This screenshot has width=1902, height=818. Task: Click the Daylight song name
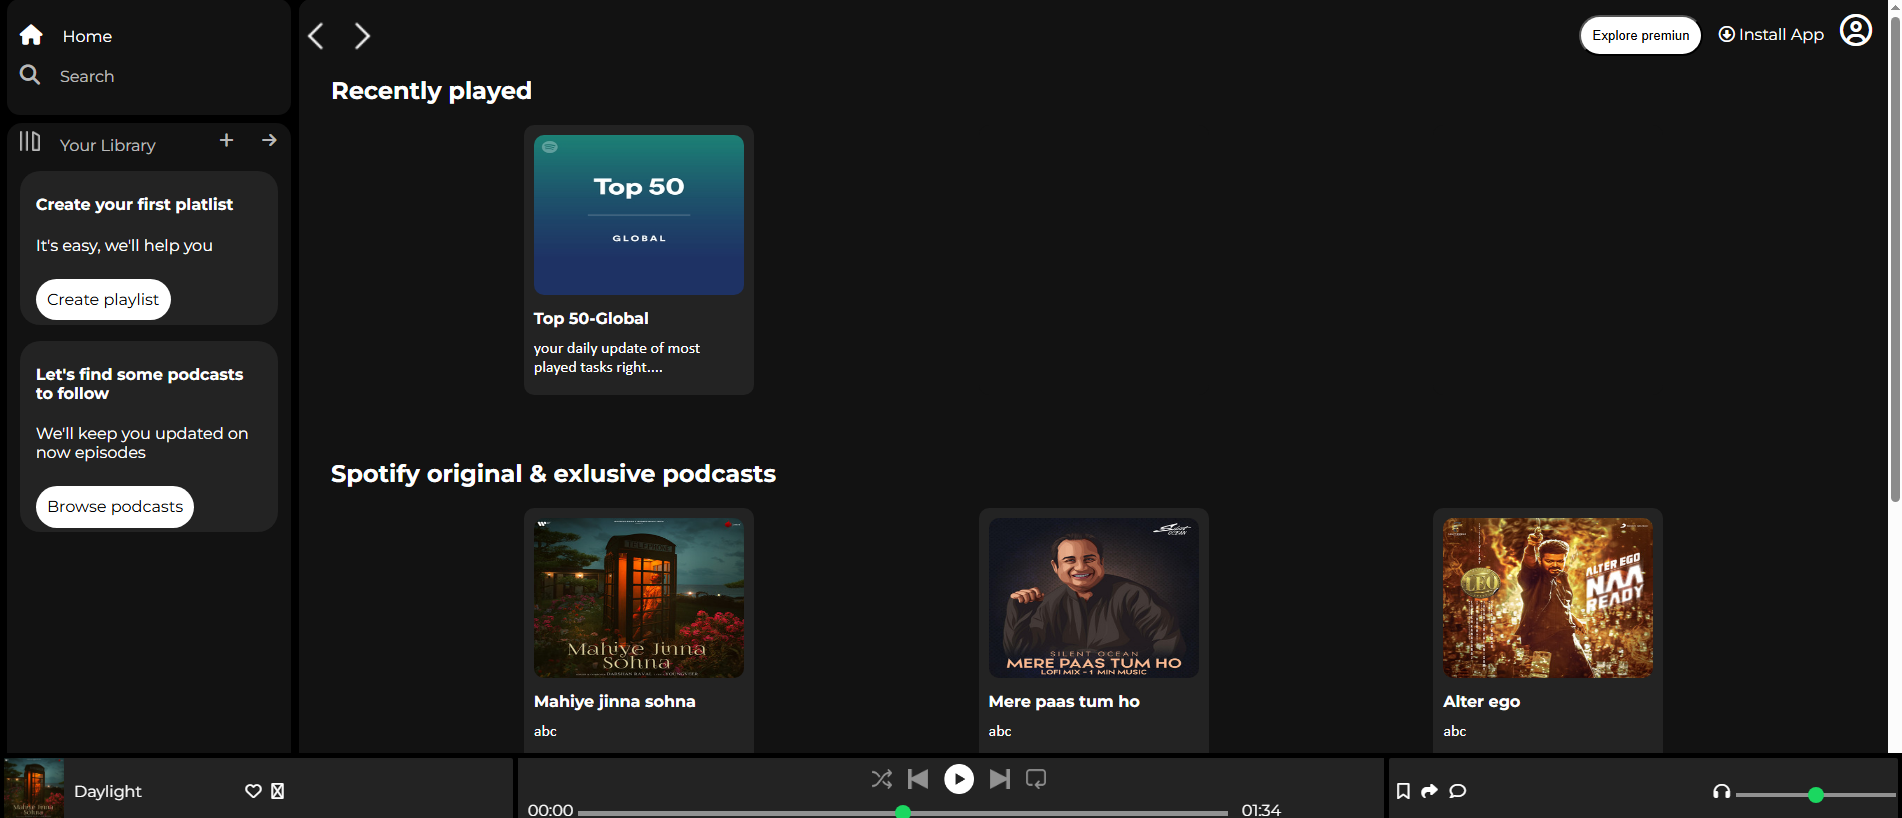point(108,791)
